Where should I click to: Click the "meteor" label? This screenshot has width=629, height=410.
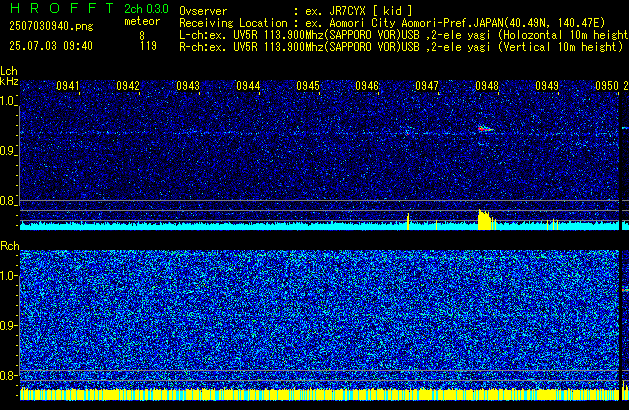click(142, 21)
